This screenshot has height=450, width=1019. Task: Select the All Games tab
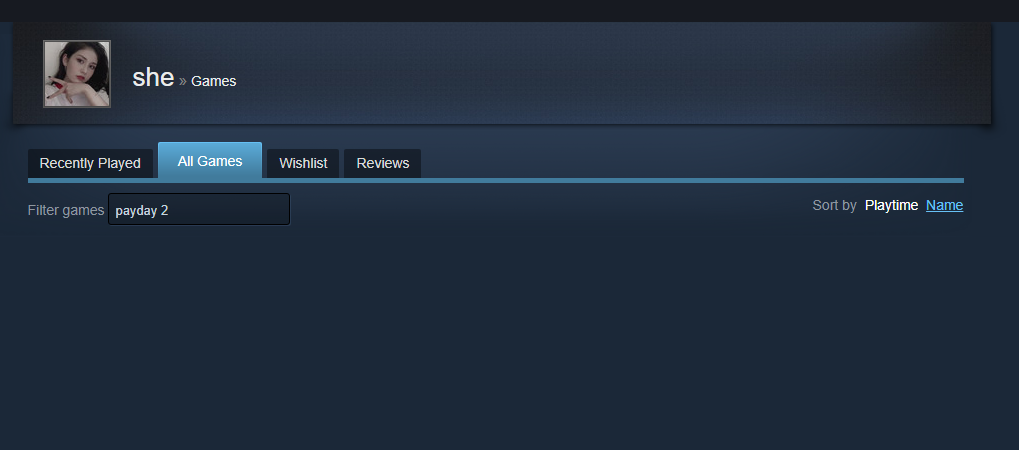tap(210, 161)
